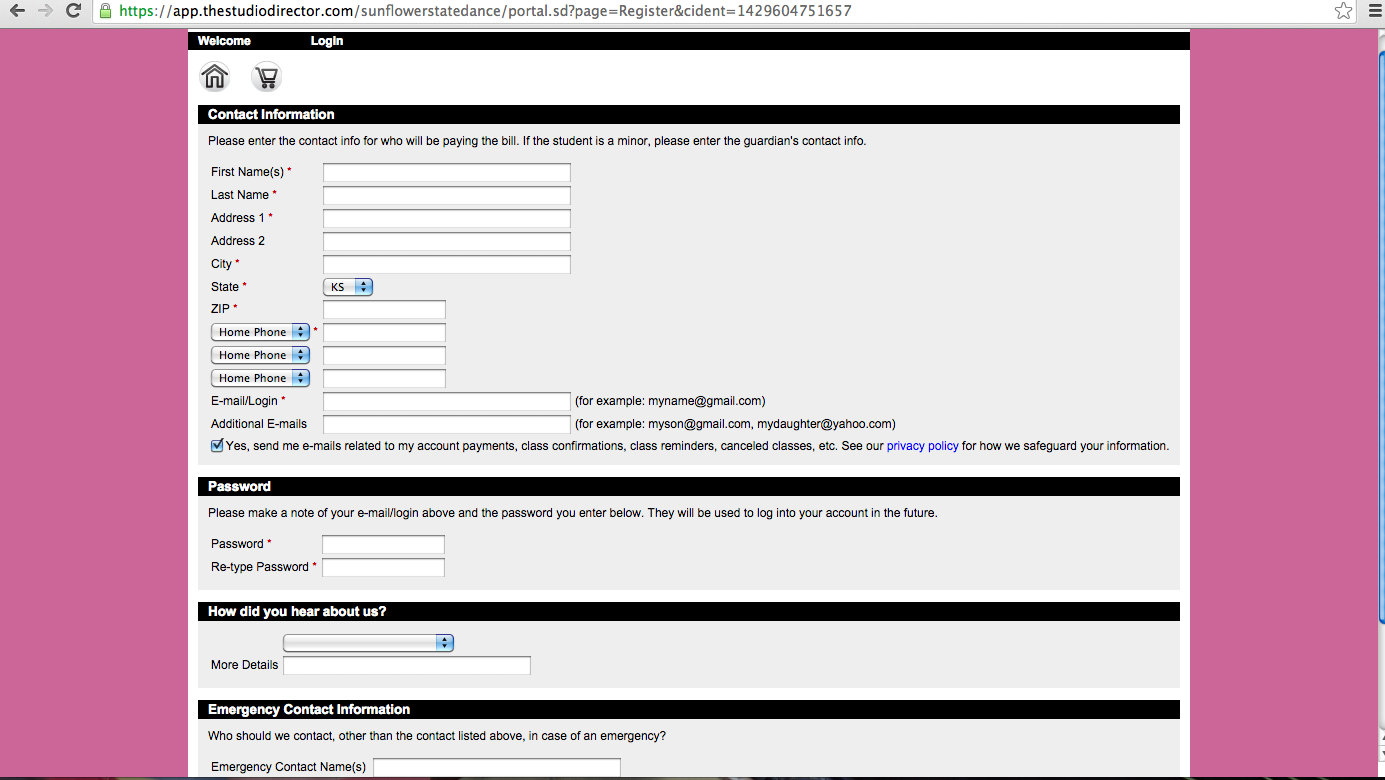Bookmark page with the star icon
Image resolution: width=1385 pixels, height=780 pixels.
(1343, 11)
